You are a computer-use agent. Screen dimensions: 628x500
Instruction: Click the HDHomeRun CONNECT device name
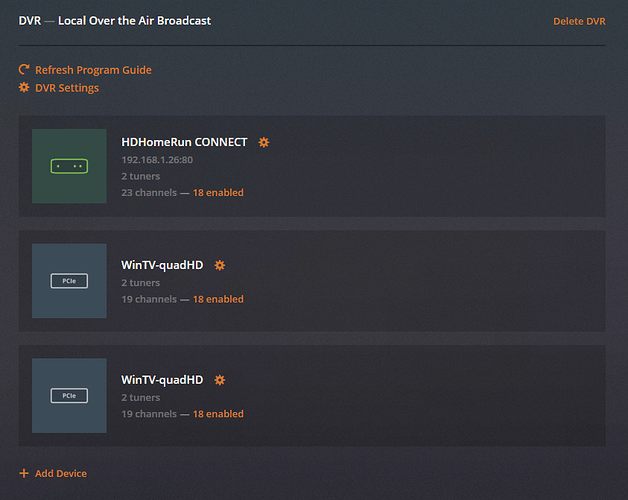pyautogui.click(x=184, y=142)
